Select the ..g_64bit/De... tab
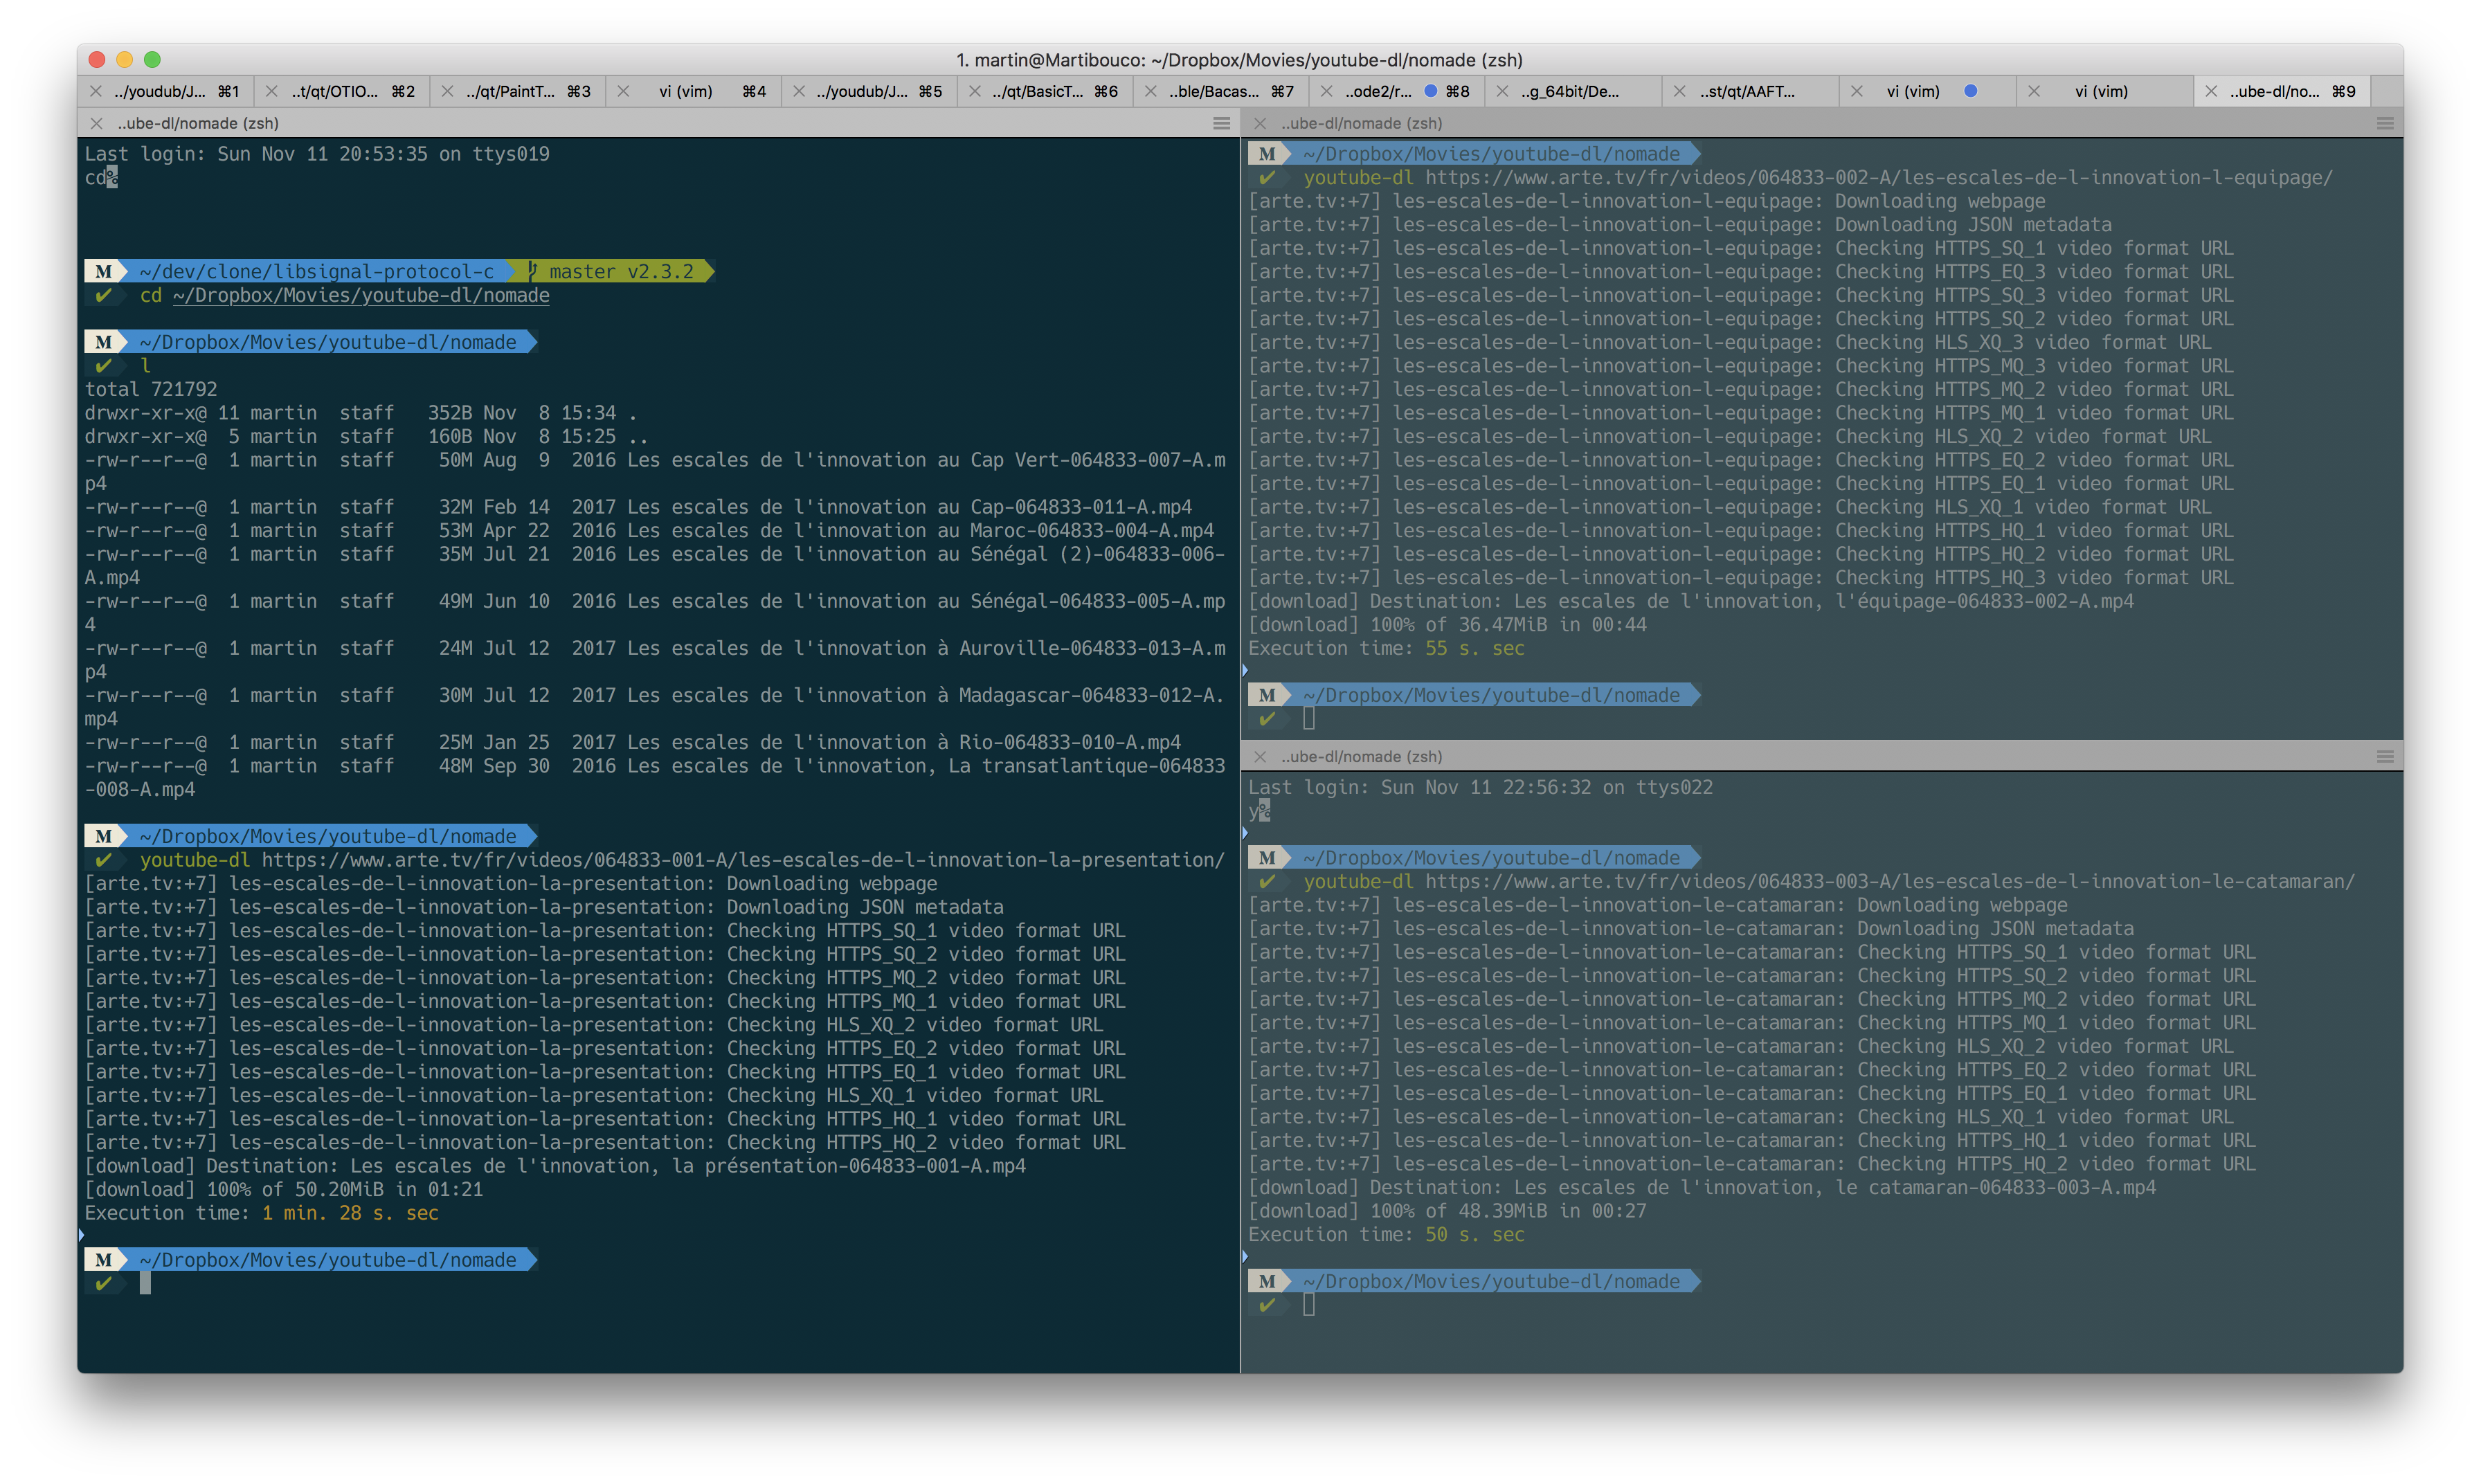Image resolution: width=2481 pixels, height=1484 pixels. point(1570,91)
